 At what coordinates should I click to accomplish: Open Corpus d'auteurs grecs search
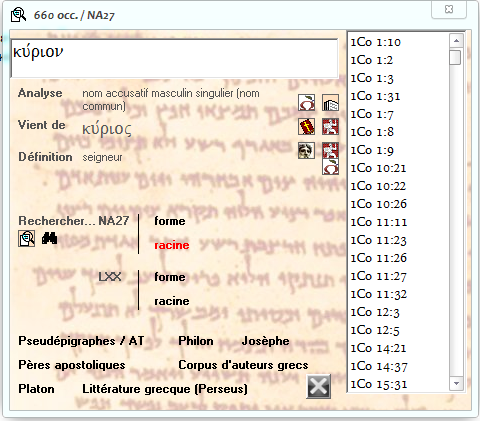coord(243,365)
